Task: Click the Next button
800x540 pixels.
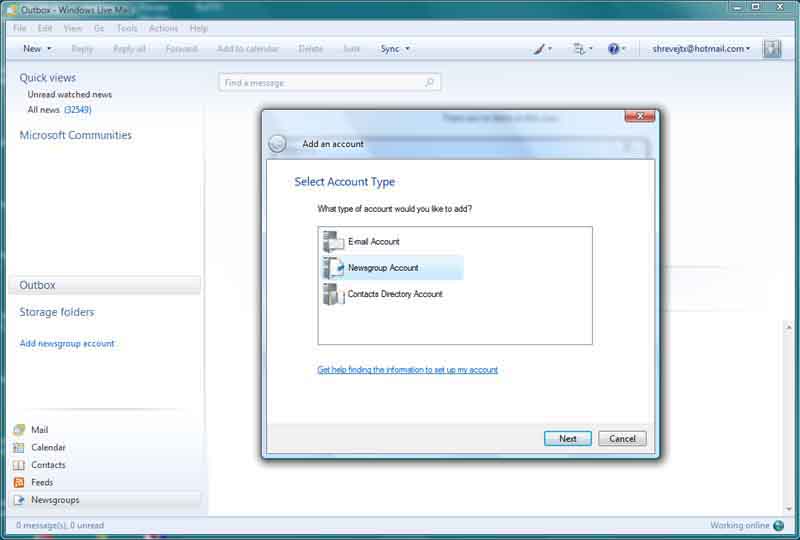Action: pos(567,438)
